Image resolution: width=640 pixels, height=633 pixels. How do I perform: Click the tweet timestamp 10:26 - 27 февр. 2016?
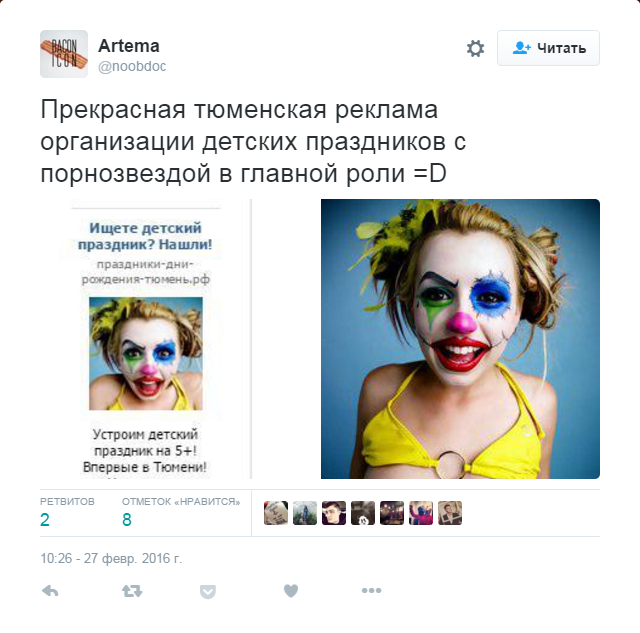point(111,558)
